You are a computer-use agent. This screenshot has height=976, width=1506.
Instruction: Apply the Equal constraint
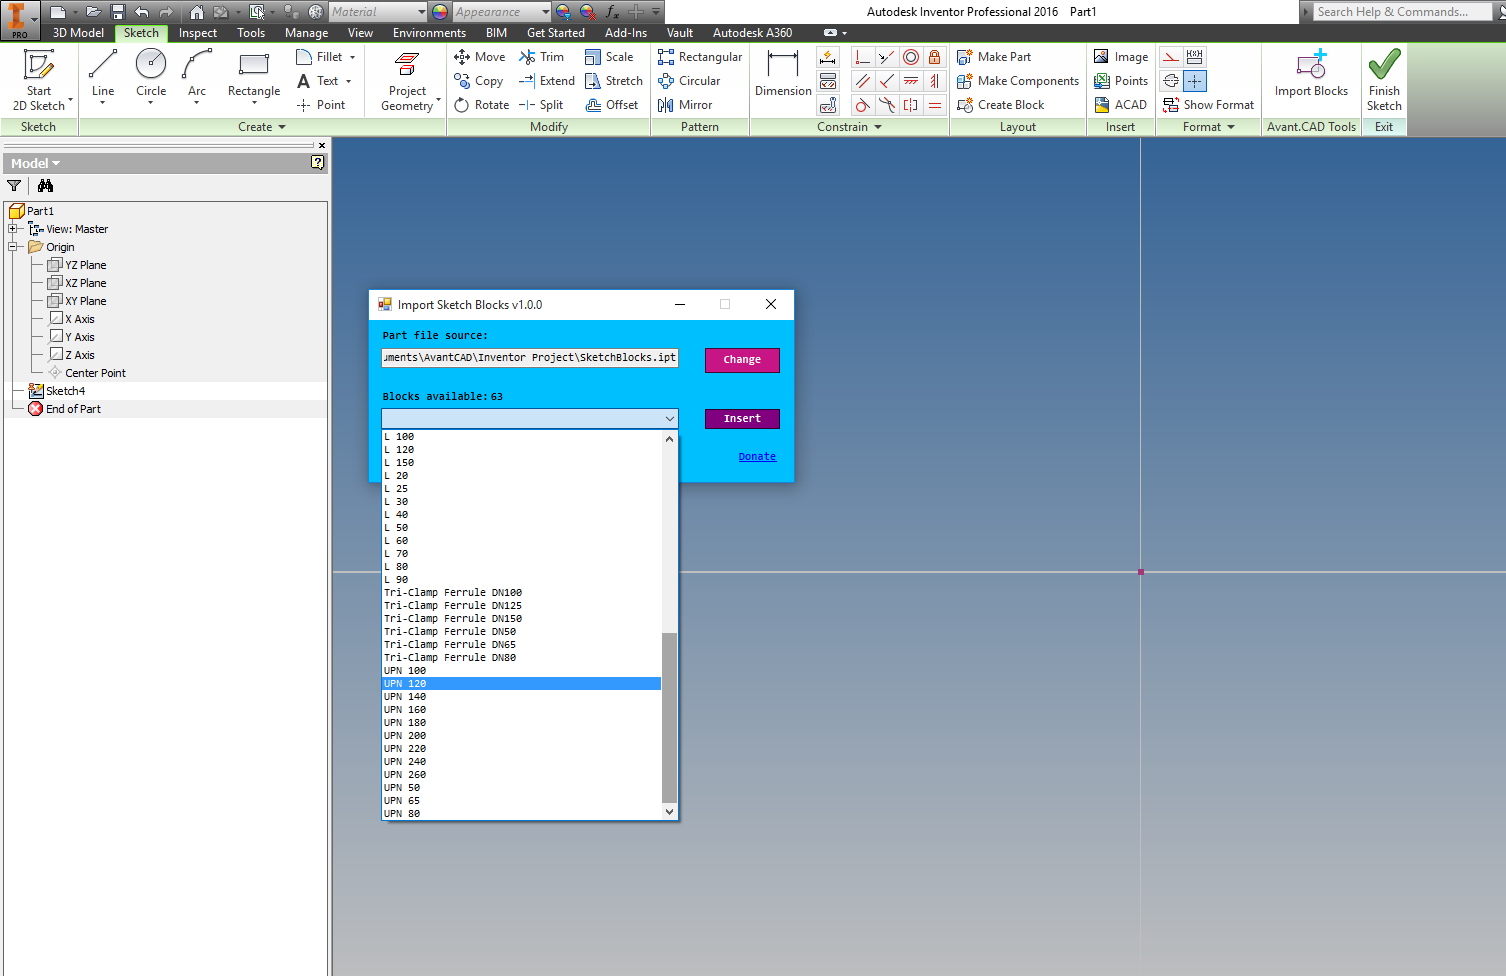click(935, 105)
